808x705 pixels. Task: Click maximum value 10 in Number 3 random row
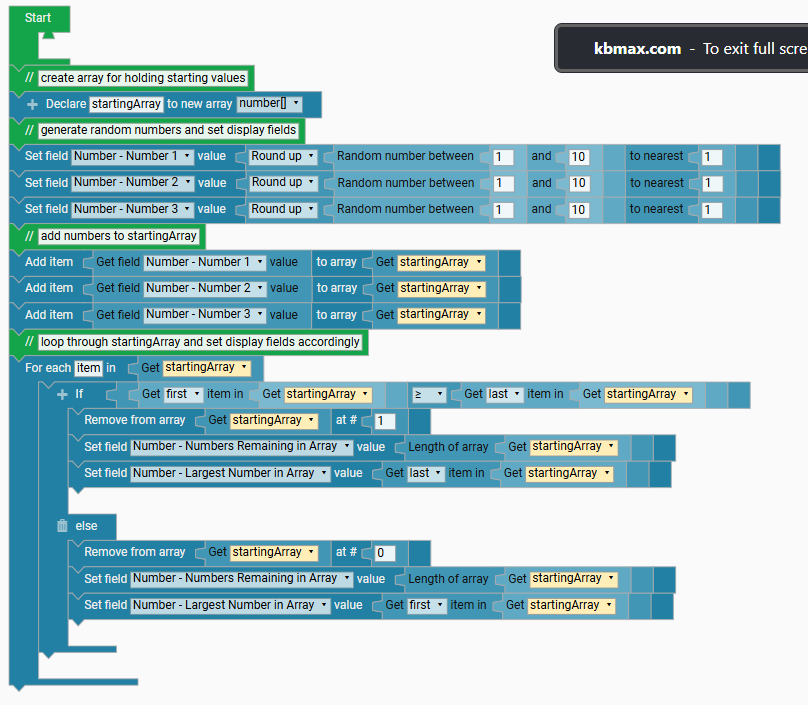coord(579,210)
